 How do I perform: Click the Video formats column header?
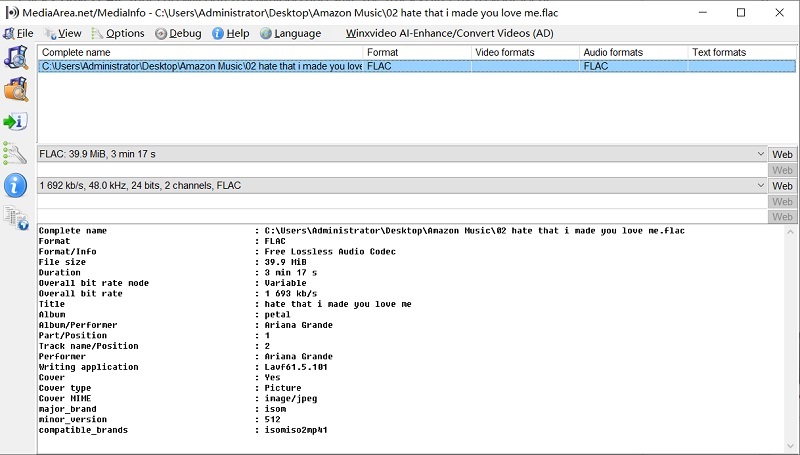click(x=526, y=53)
